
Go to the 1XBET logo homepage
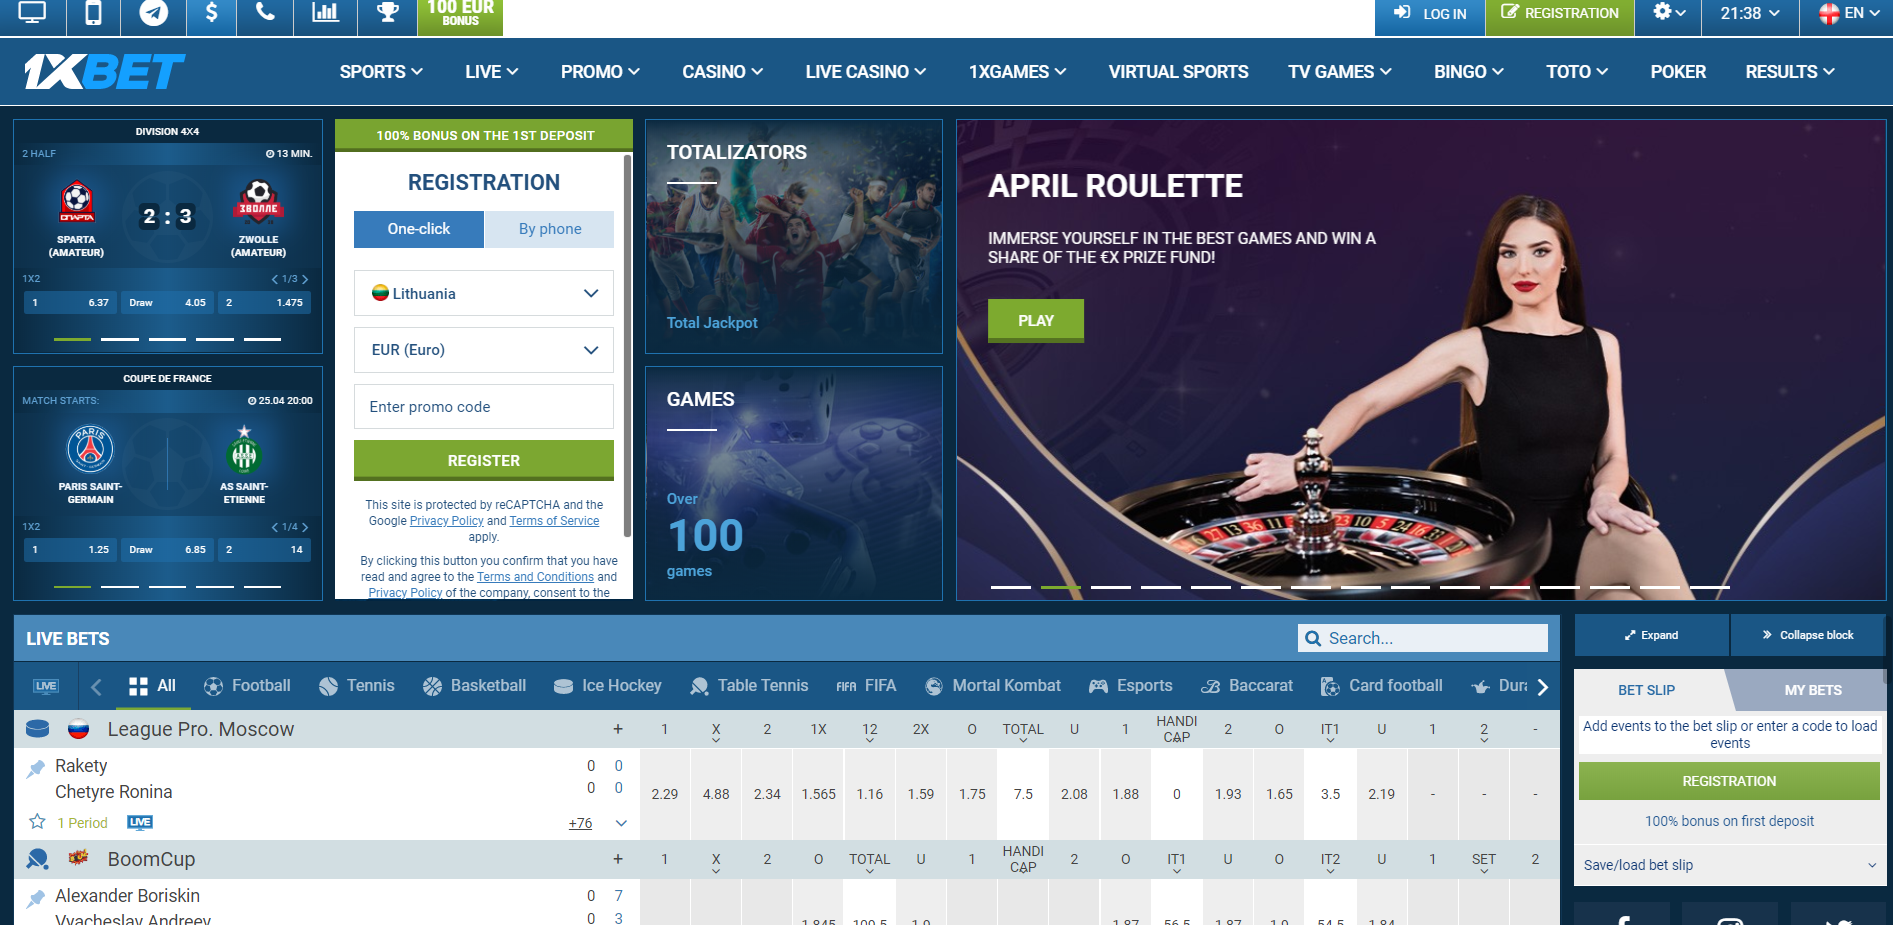tap(104, 71)
